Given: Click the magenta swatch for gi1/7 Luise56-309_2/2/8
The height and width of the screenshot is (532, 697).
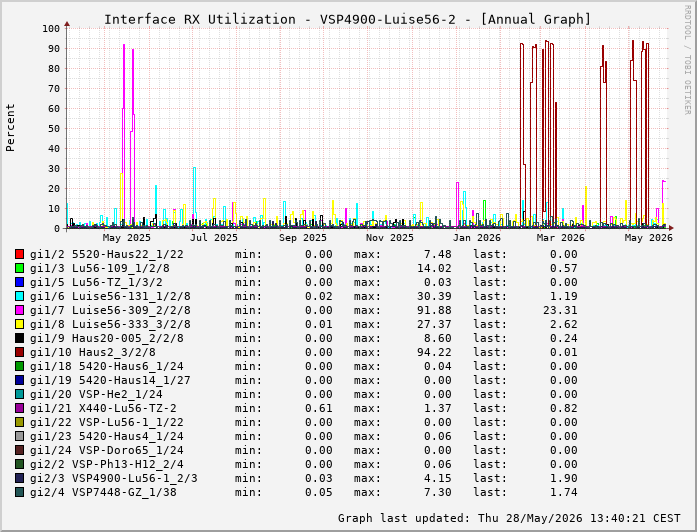Looking at the screenshot, I should click(x=19, y=310).
